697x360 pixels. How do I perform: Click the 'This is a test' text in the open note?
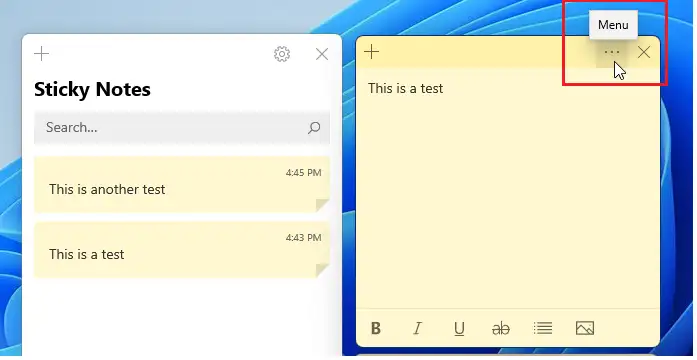pos(405,88)
